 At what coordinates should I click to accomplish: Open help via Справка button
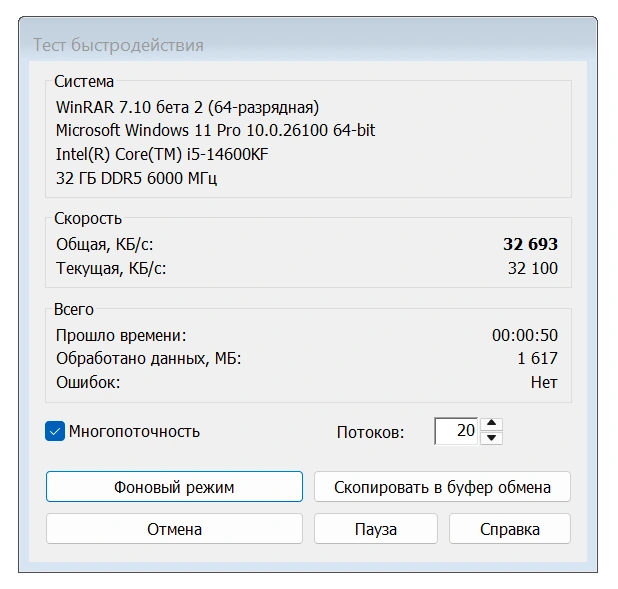(510, 529)
